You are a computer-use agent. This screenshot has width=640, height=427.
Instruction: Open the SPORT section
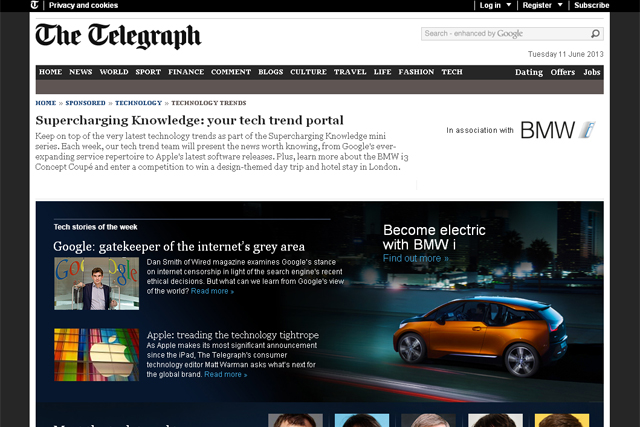148,72
